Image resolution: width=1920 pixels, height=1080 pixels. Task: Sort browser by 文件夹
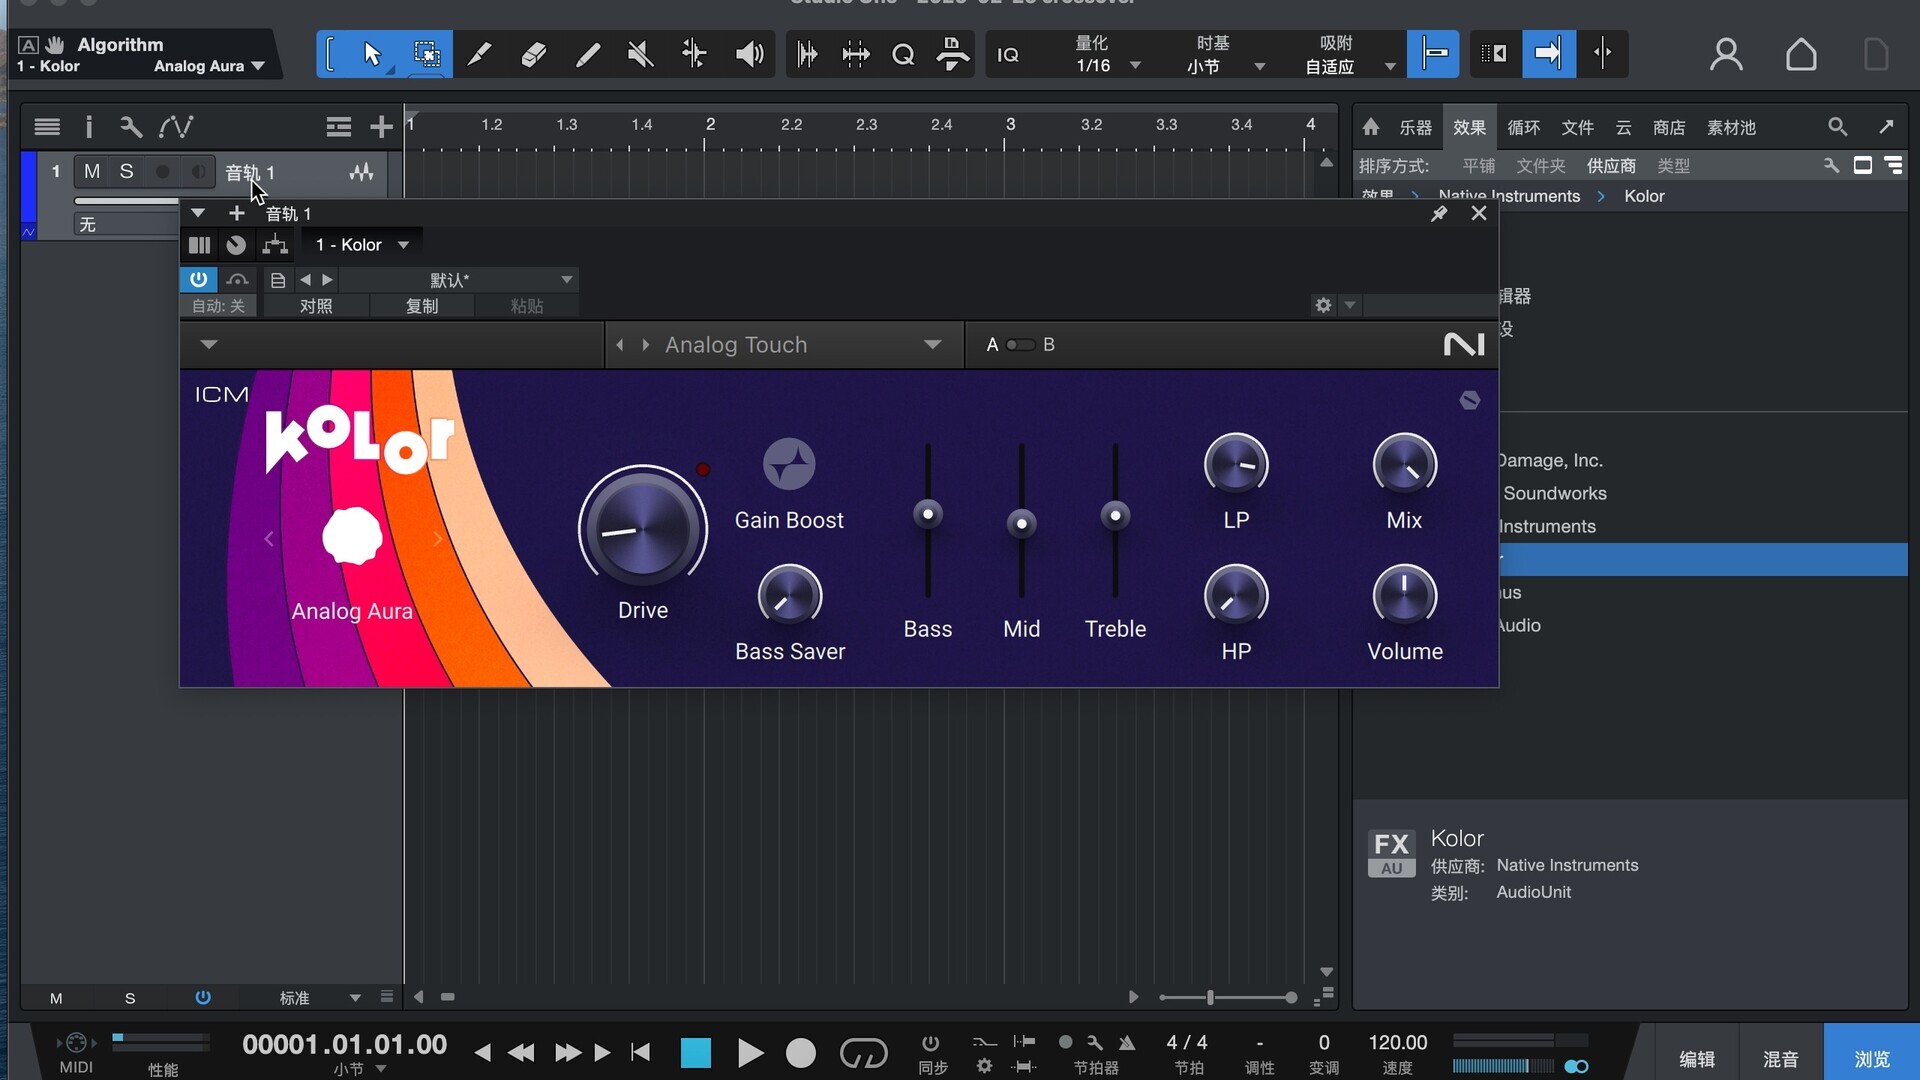tap(1540, 166)
